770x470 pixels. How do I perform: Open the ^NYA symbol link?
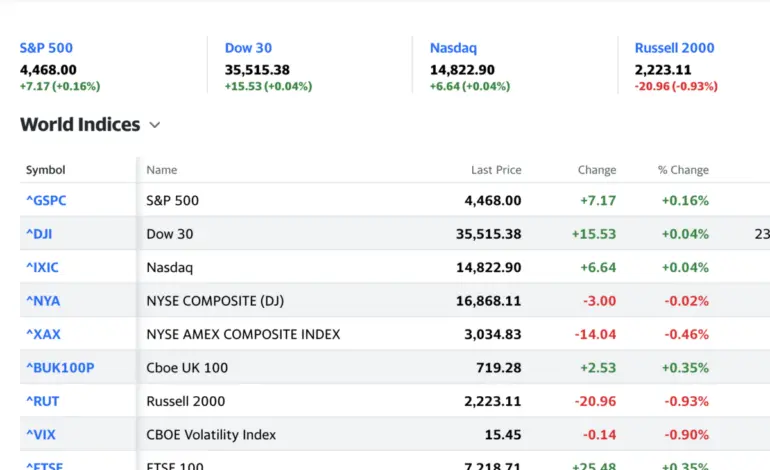click(x=43, y=301)
